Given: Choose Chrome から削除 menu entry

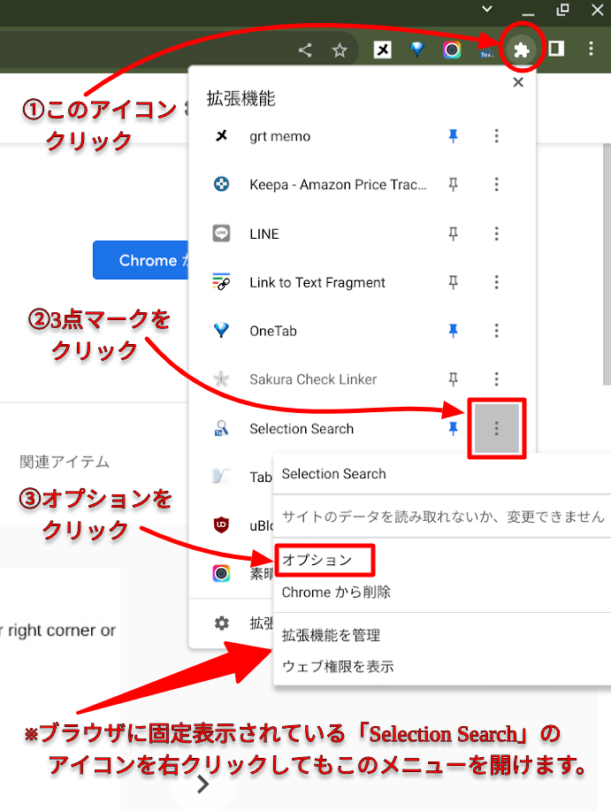Looking at the screenshot, I should coord(336,592).
